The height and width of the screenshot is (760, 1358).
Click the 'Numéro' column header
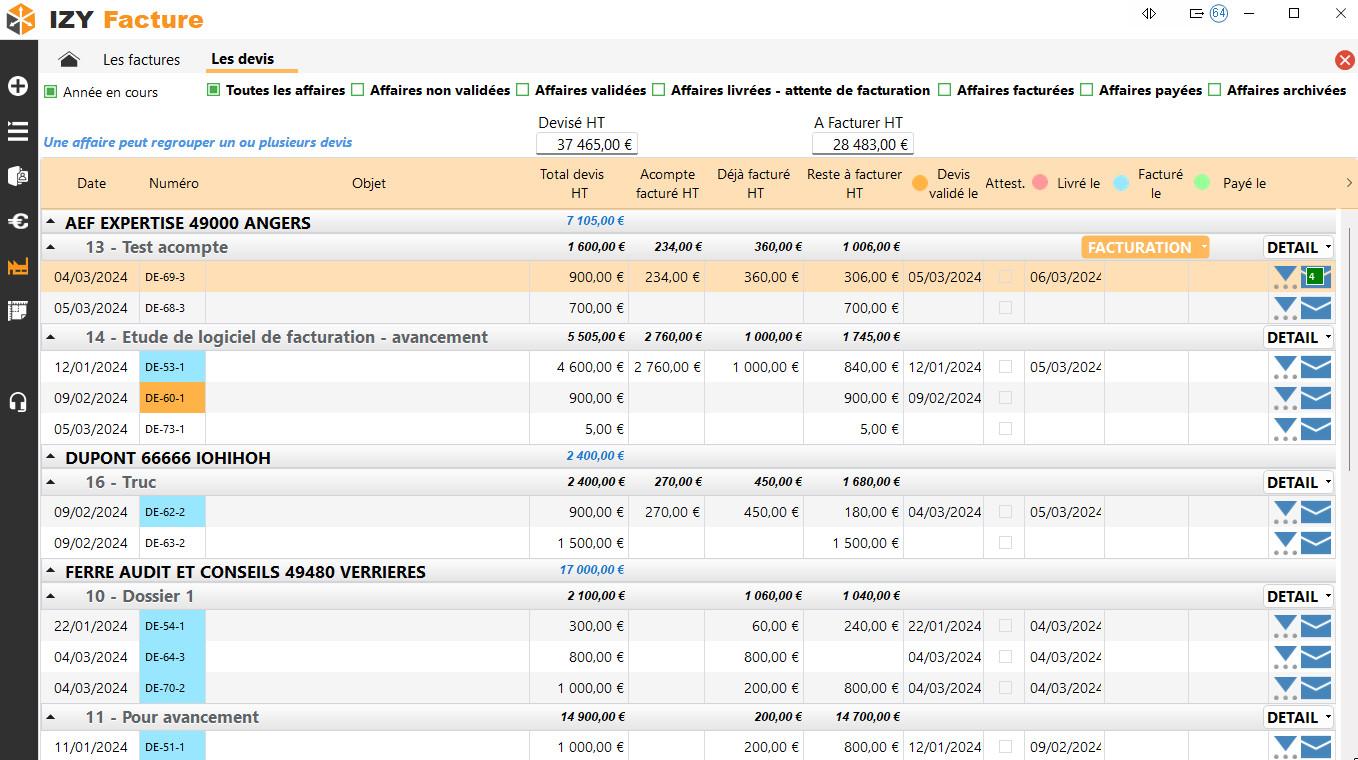pos(174,183)
